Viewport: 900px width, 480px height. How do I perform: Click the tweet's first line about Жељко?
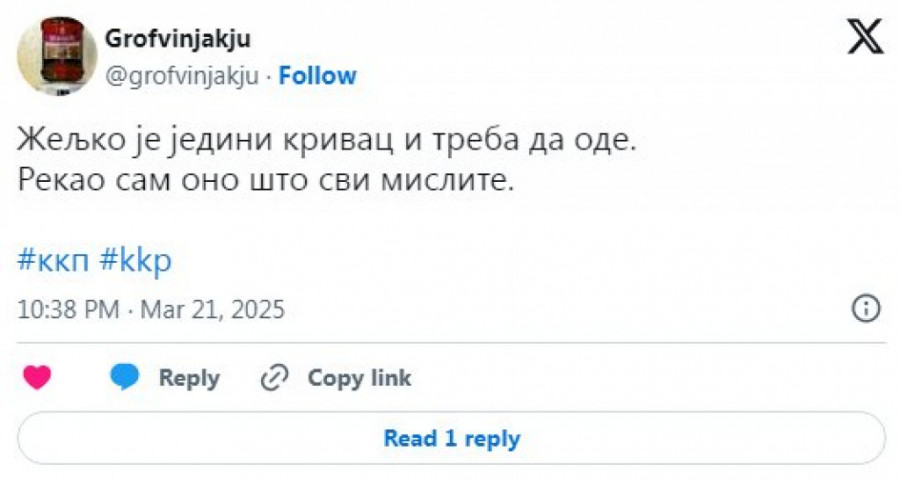pyautogui.click(x=326, y=141)
